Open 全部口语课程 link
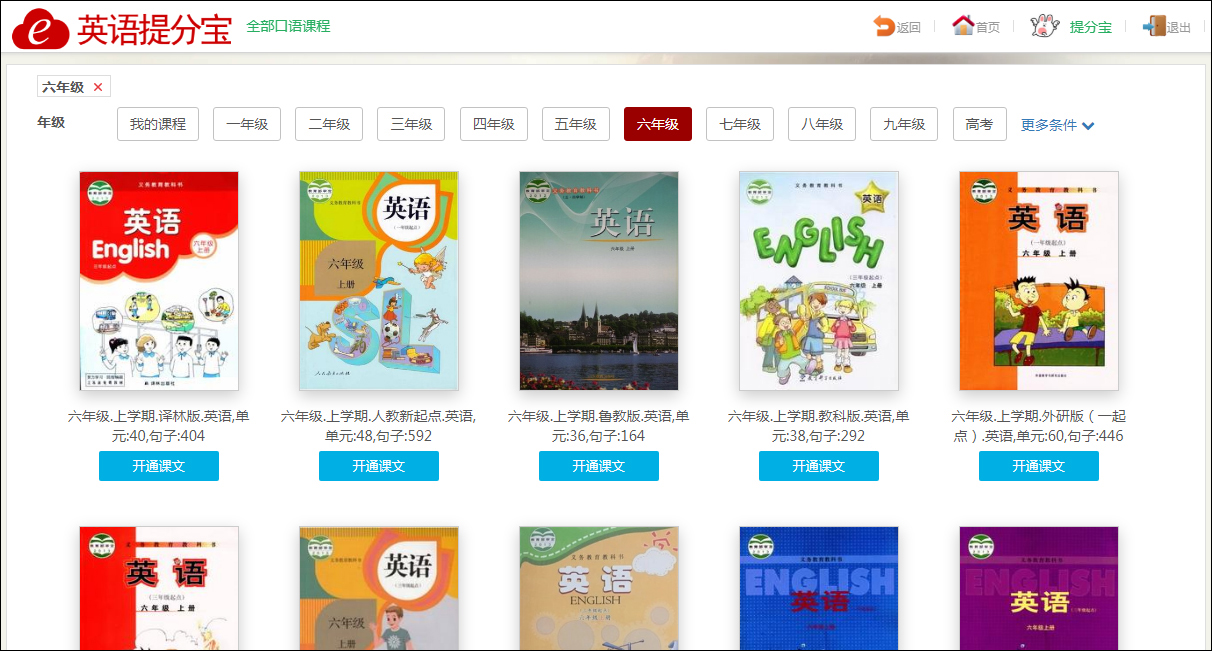This screenshot has height=651, width=1212. click(288, 26)
